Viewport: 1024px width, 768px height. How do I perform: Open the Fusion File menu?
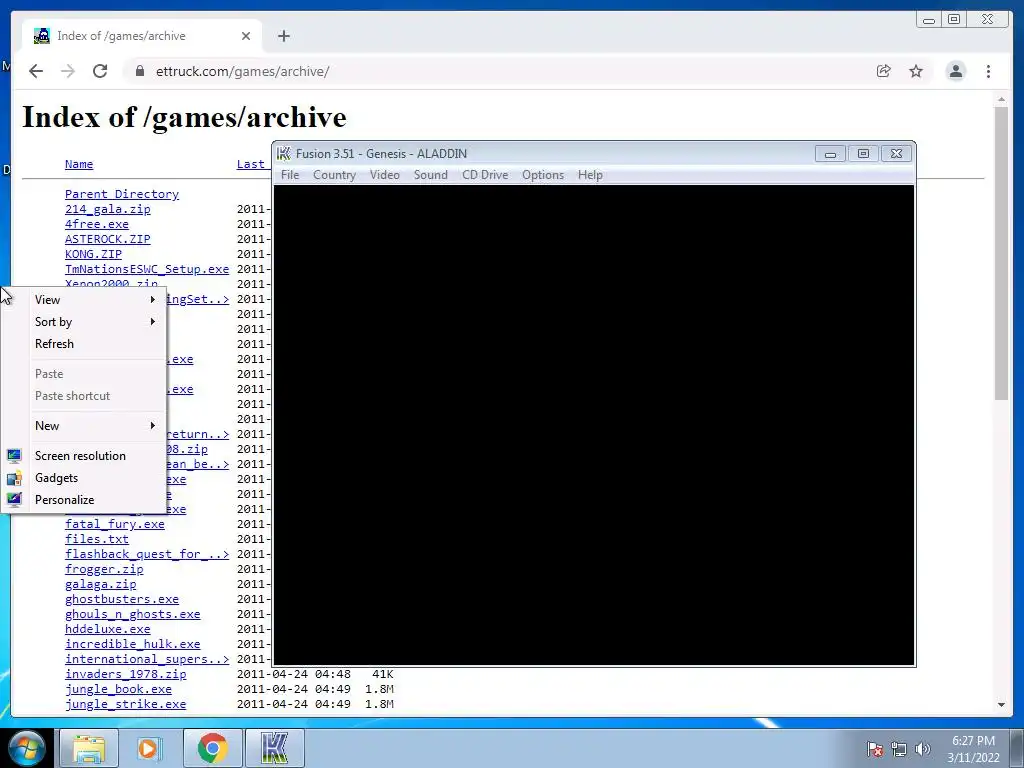[290, 175]
